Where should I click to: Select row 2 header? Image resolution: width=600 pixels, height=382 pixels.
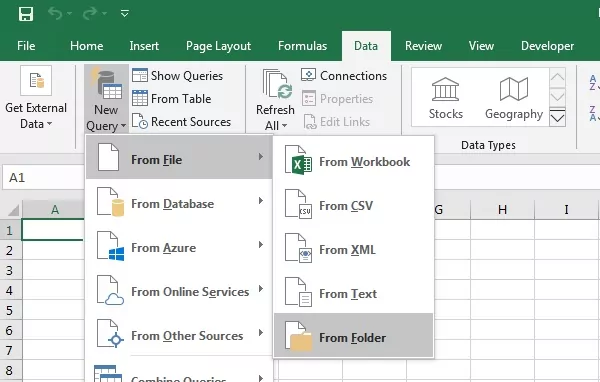pyautogui.click(x=10, y=250)
